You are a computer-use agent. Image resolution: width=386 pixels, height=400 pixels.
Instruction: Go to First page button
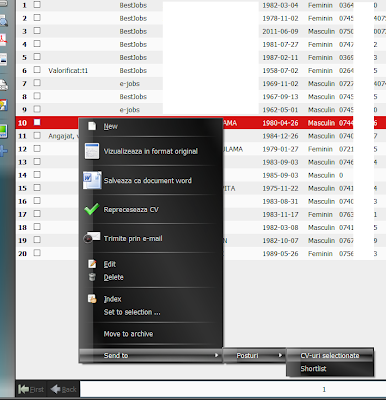[x=31, y=389]
